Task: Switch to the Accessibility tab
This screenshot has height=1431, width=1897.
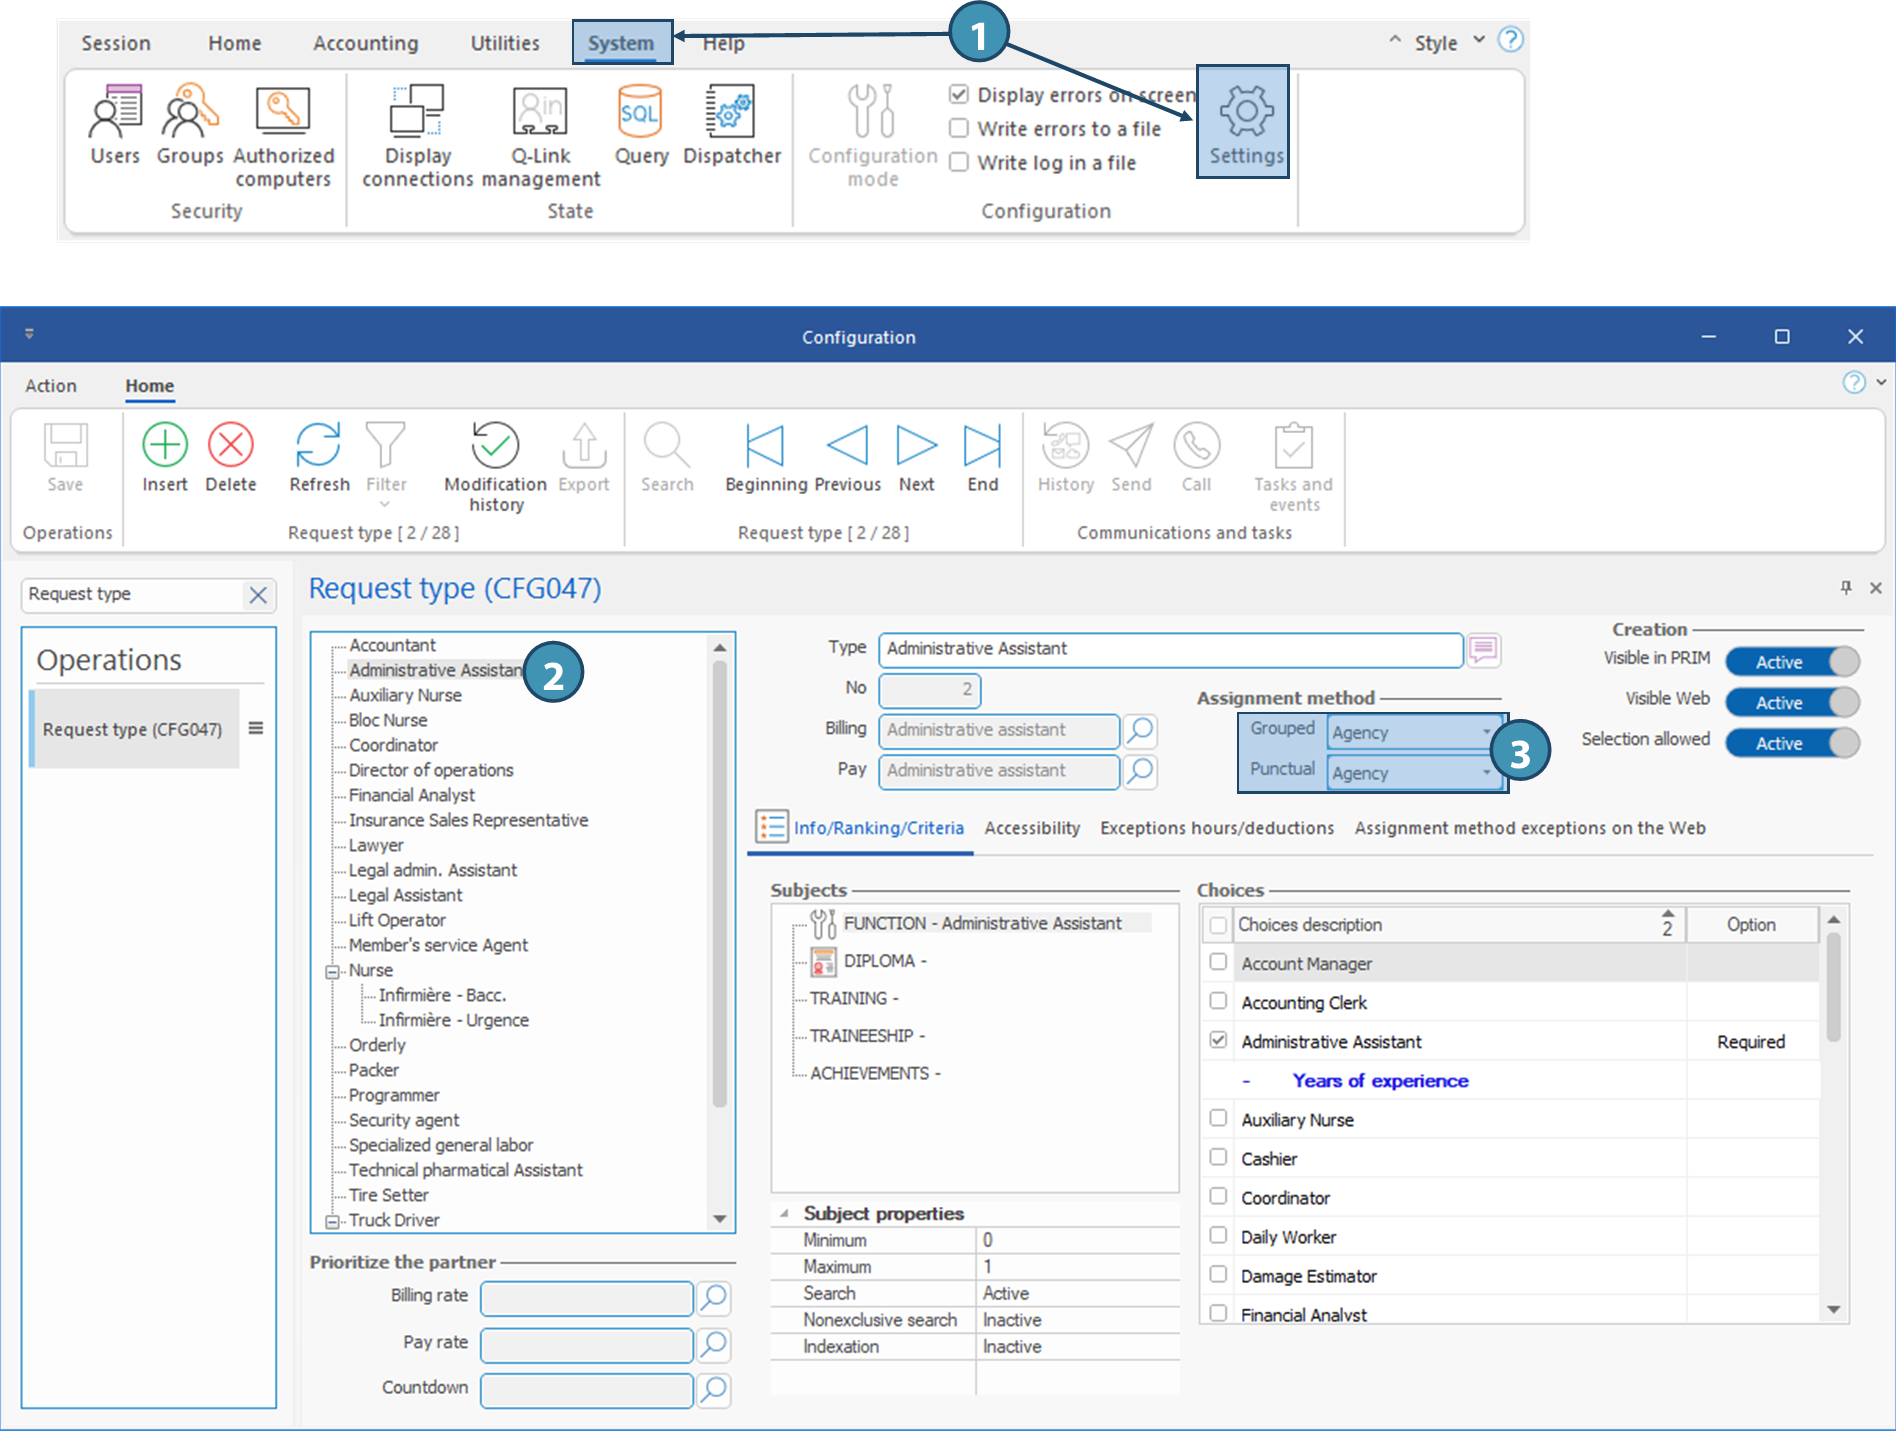Action: point(1032,828)
